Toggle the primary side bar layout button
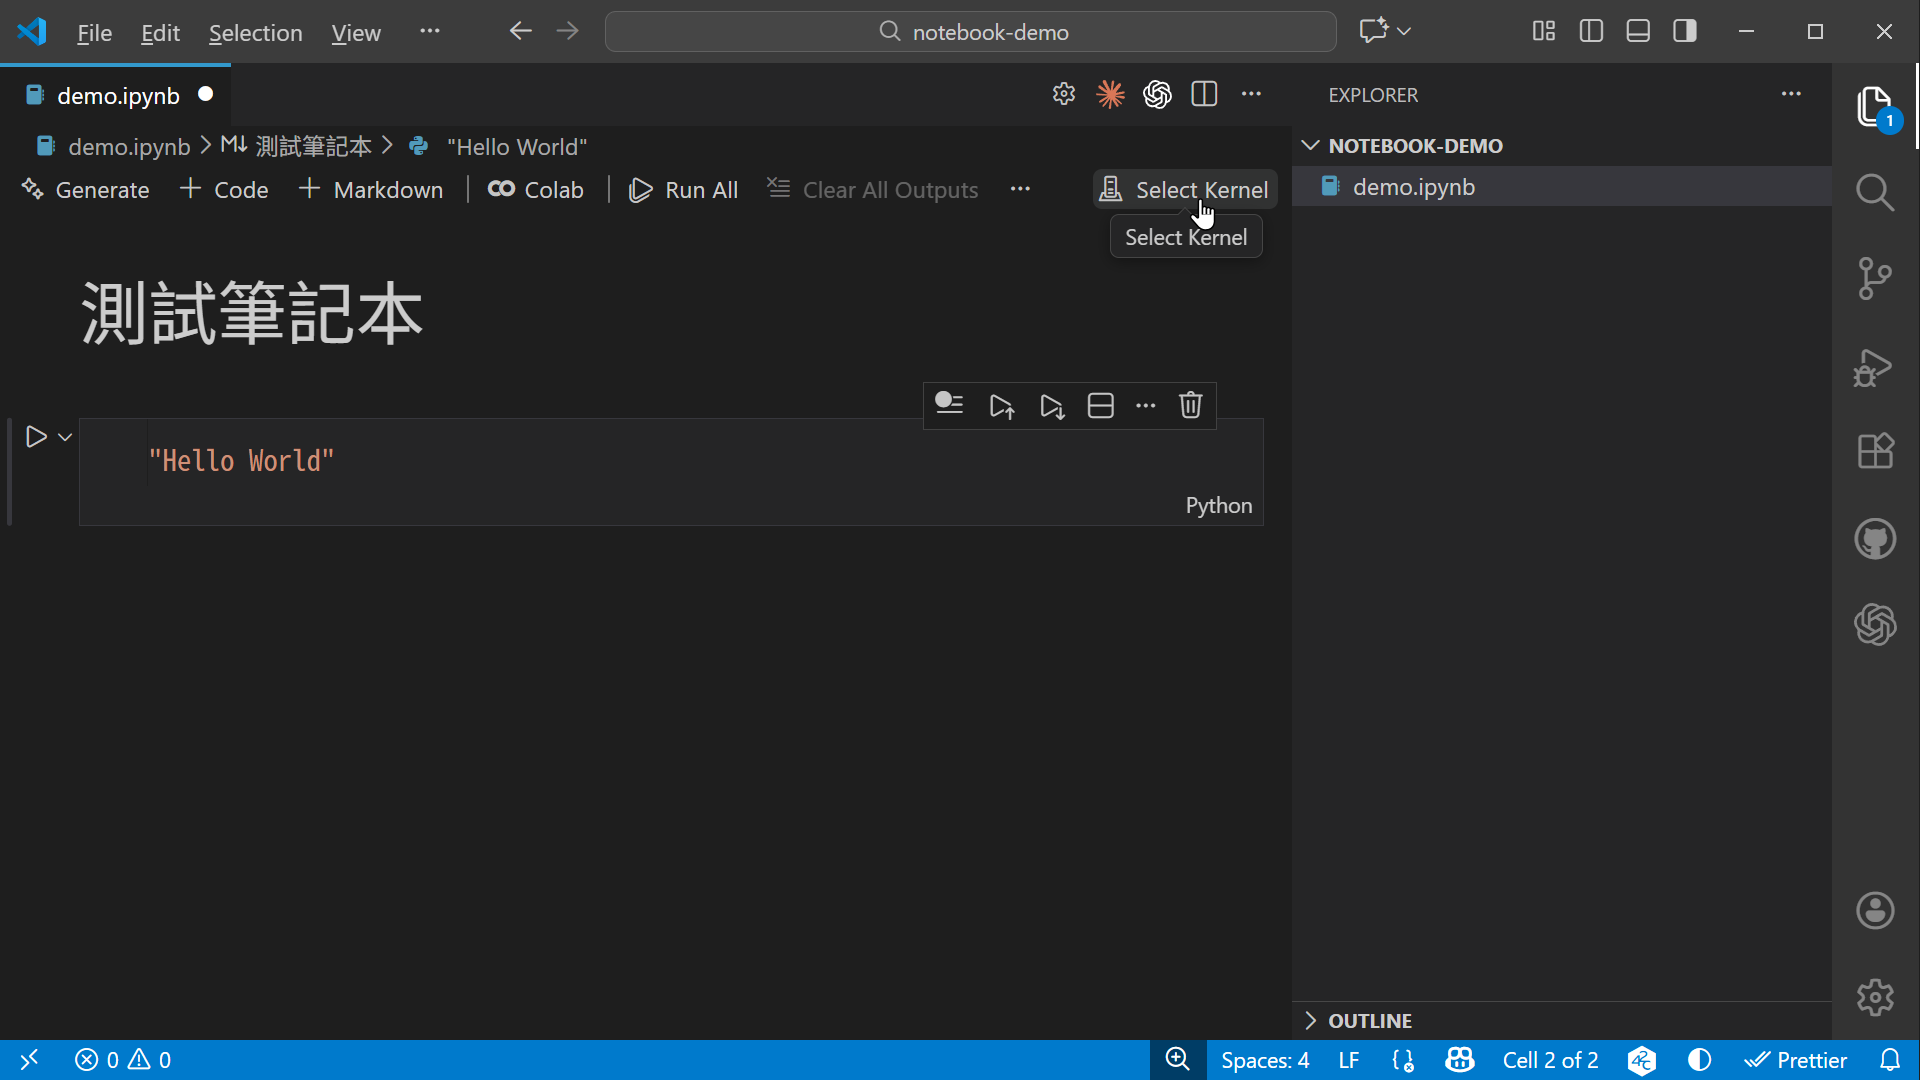 (x=1591, y=31)
